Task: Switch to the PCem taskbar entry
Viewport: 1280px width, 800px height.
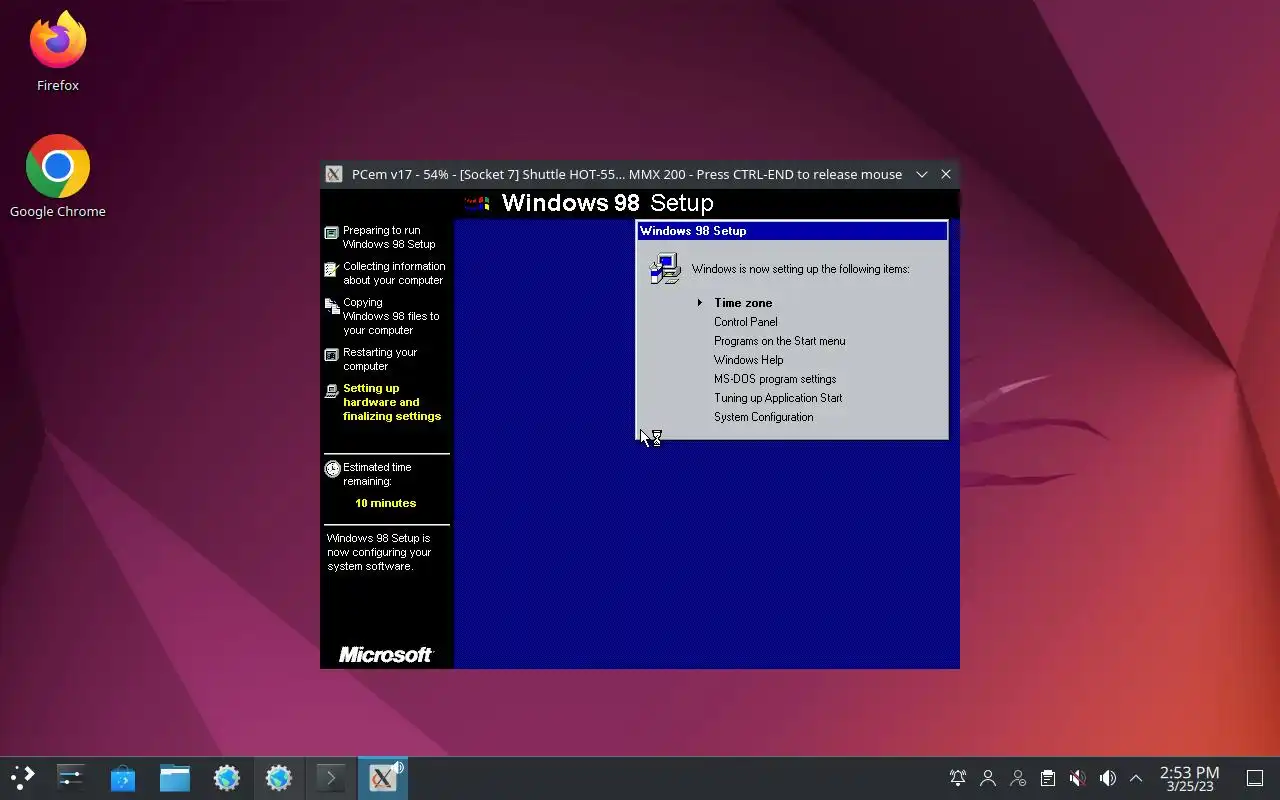Action: (x=383, y=778)
